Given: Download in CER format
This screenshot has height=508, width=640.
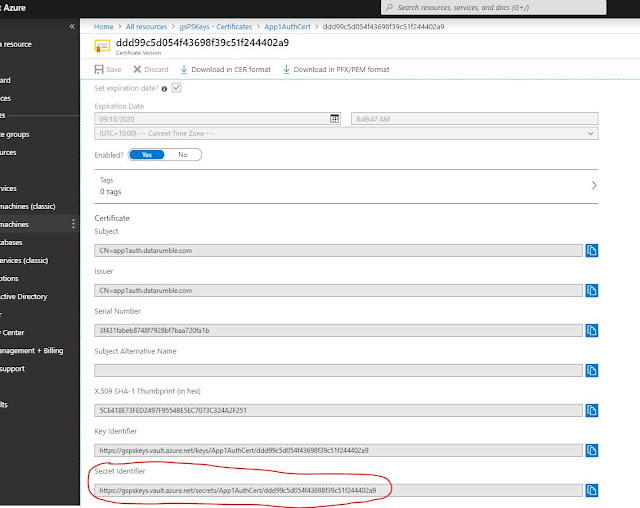Looking at the screenshot, I should pos(226,69).
